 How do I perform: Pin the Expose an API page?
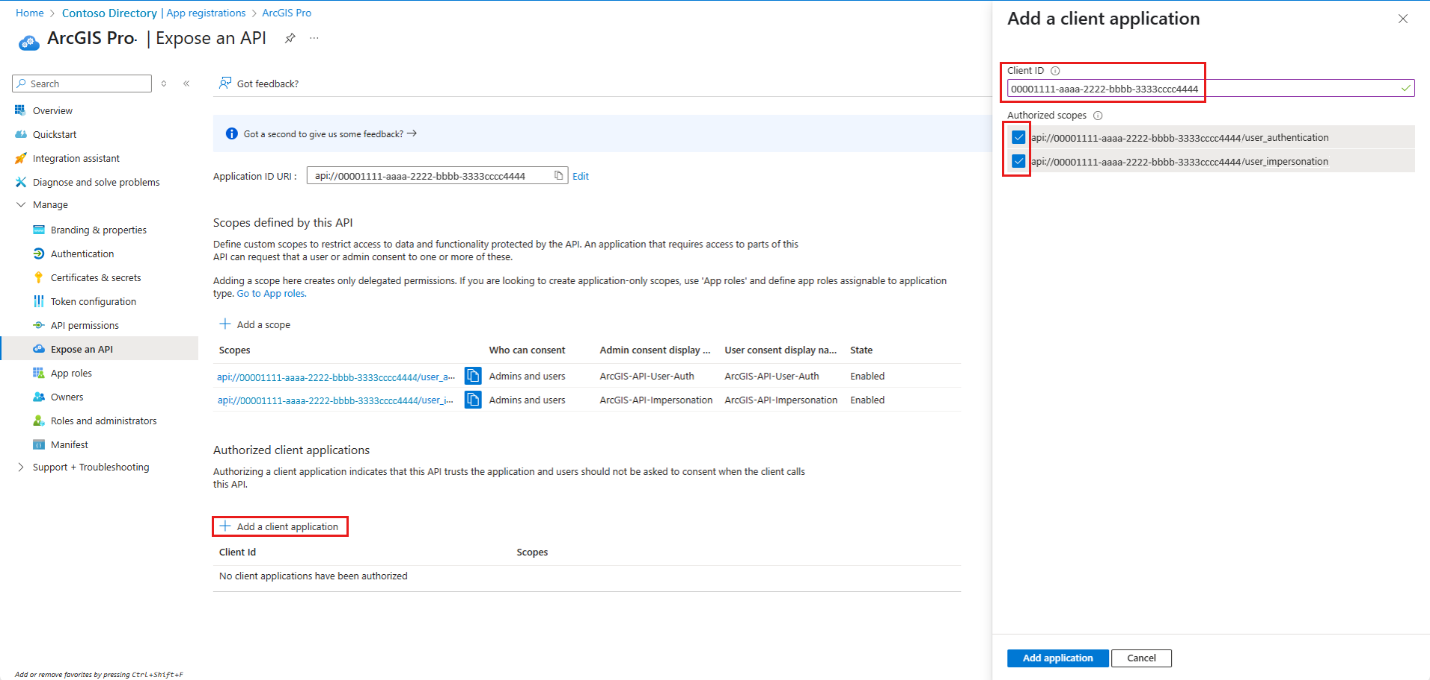pyautogui.click(x=290, y=38)
